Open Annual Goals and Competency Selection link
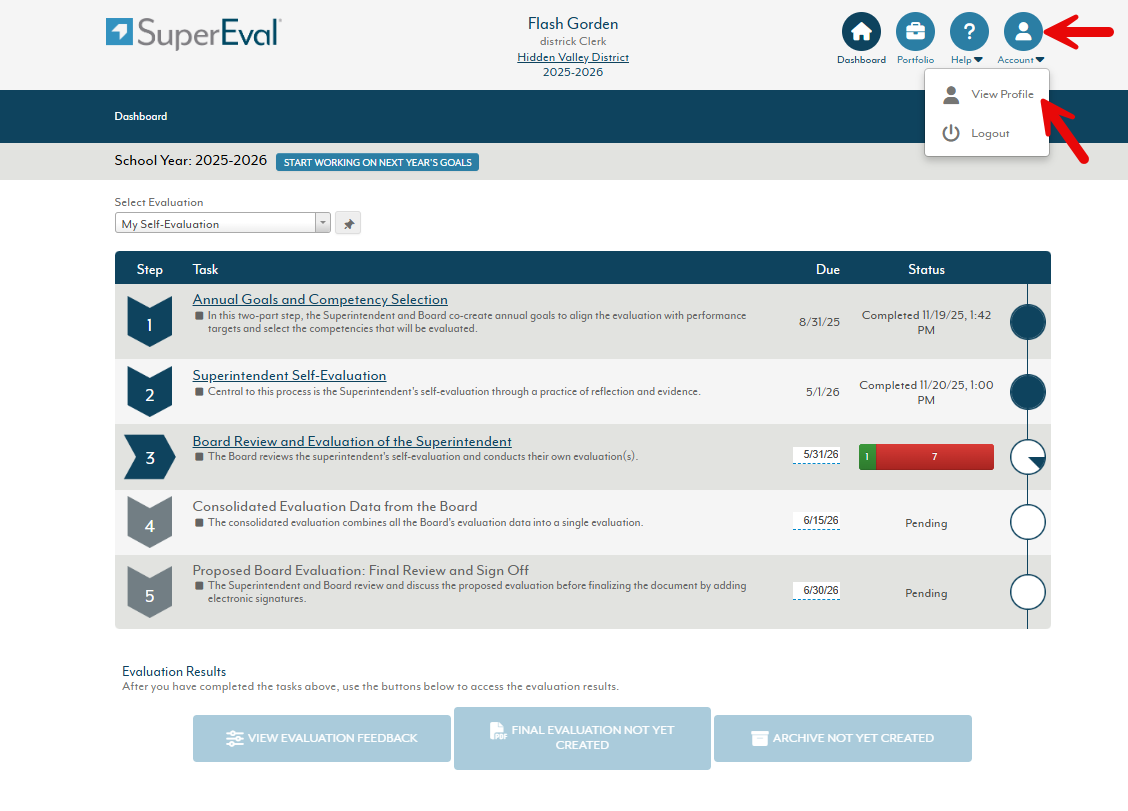The height and width of the screenshot is (811, 1128). pyautogui.click(x=320, y=299)
